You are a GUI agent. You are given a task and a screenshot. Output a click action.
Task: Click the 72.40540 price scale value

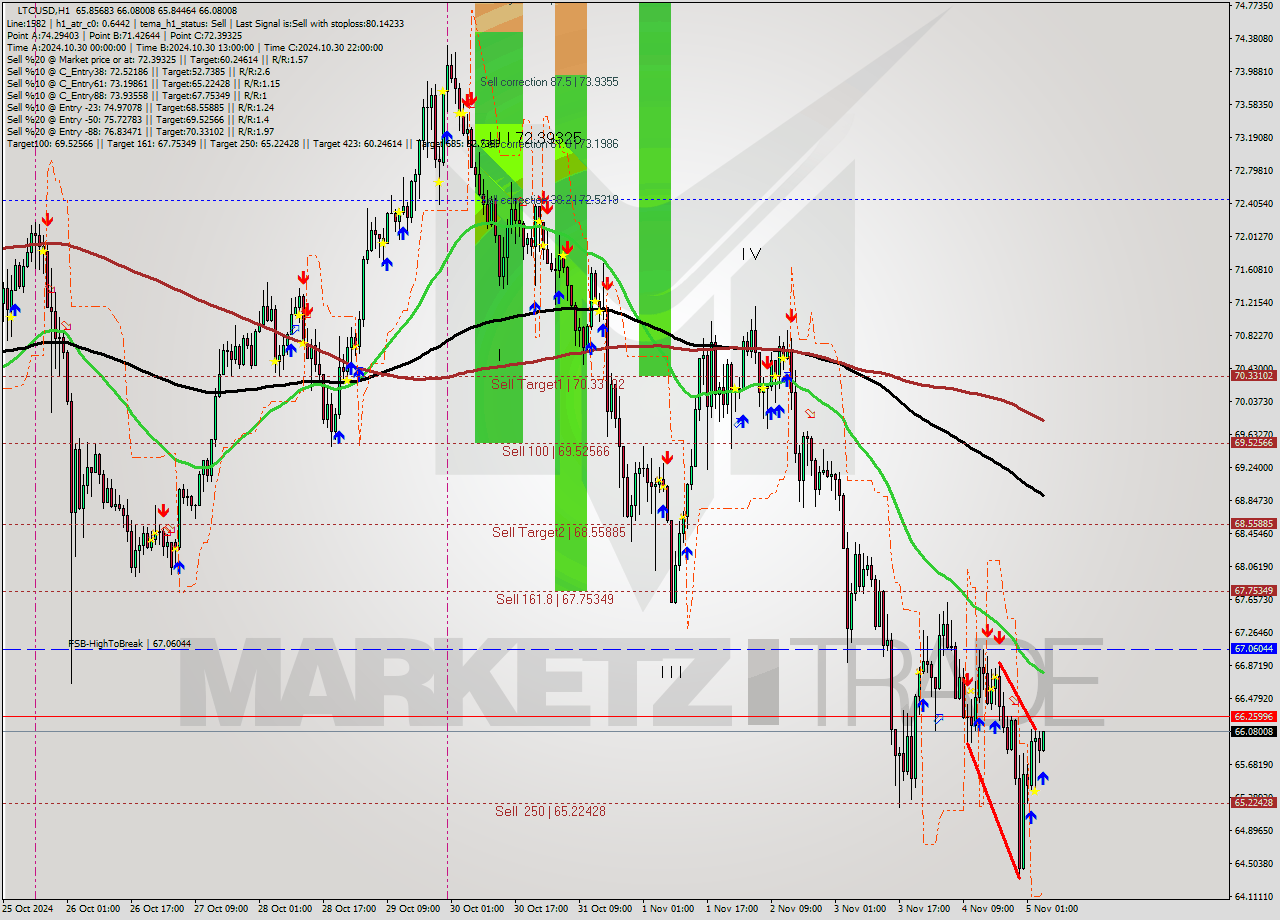[1253, 203]
